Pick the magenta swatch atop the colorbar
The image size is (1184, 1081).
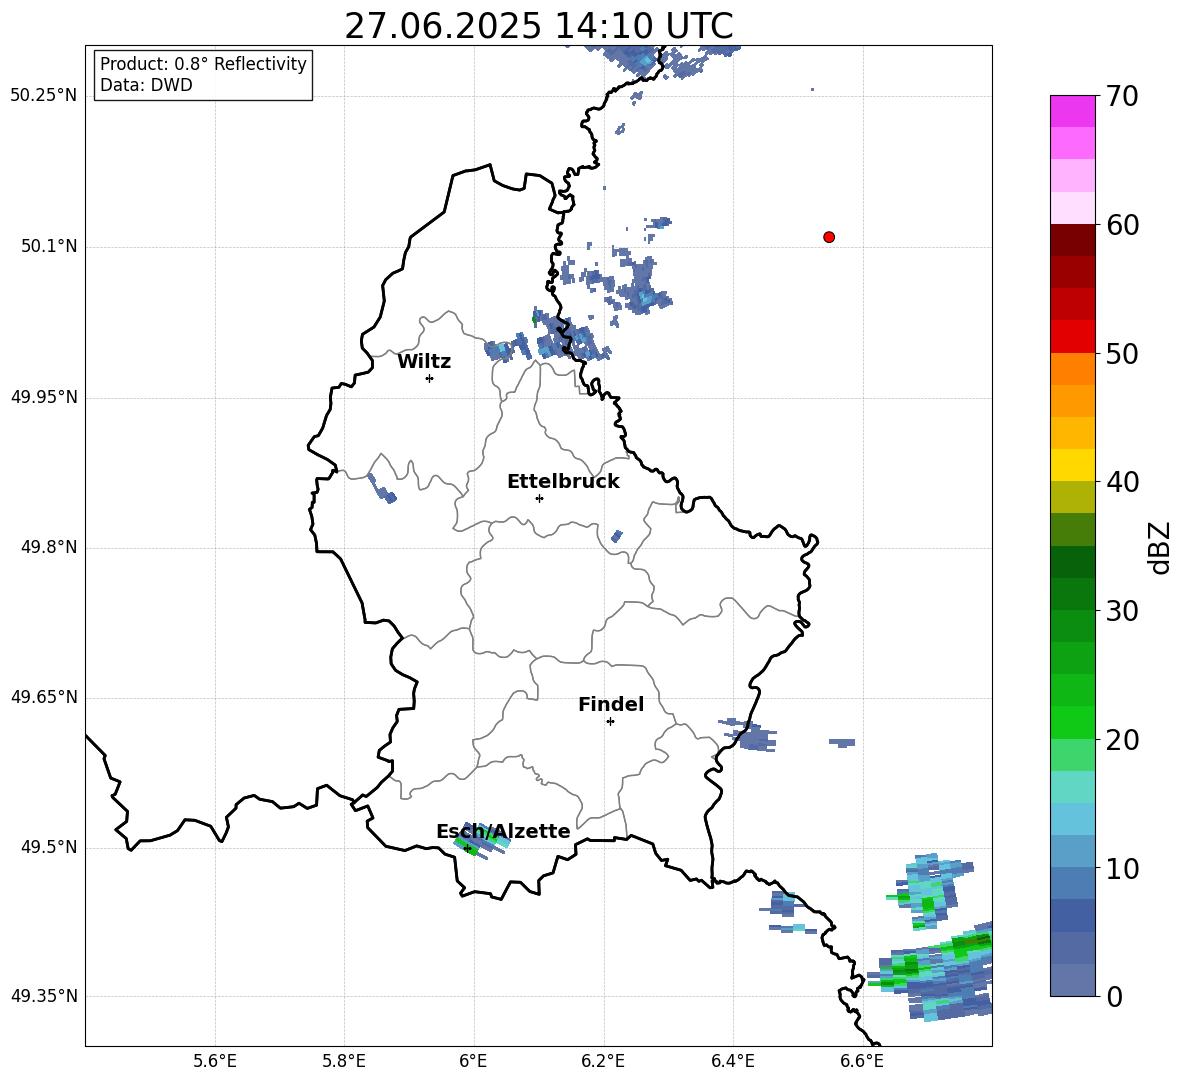point(1072,111)
